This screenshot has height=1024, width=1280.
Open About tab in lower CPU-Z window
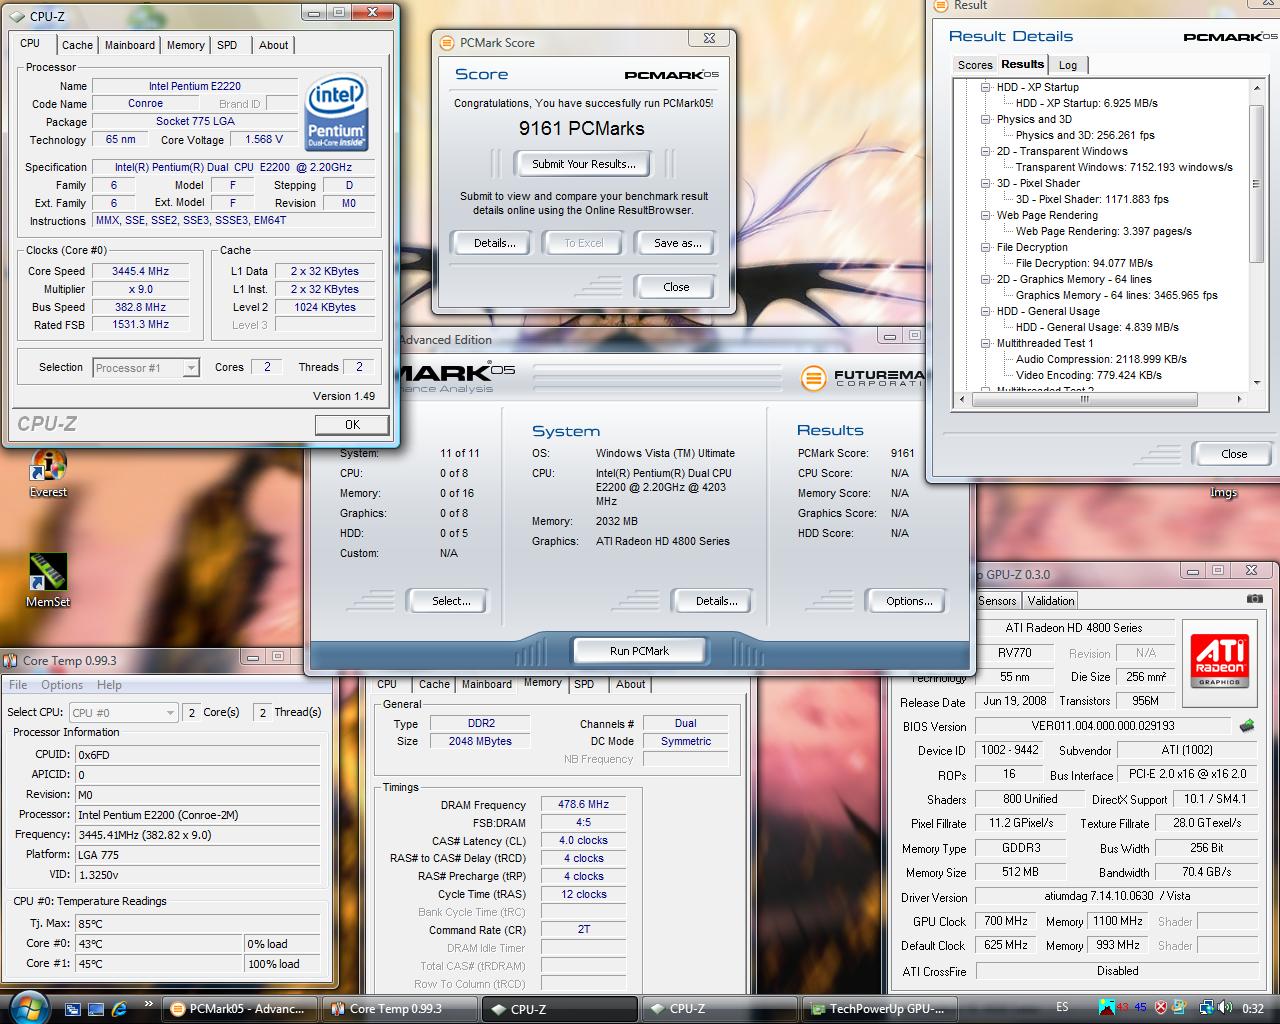(x=630, y=684)
